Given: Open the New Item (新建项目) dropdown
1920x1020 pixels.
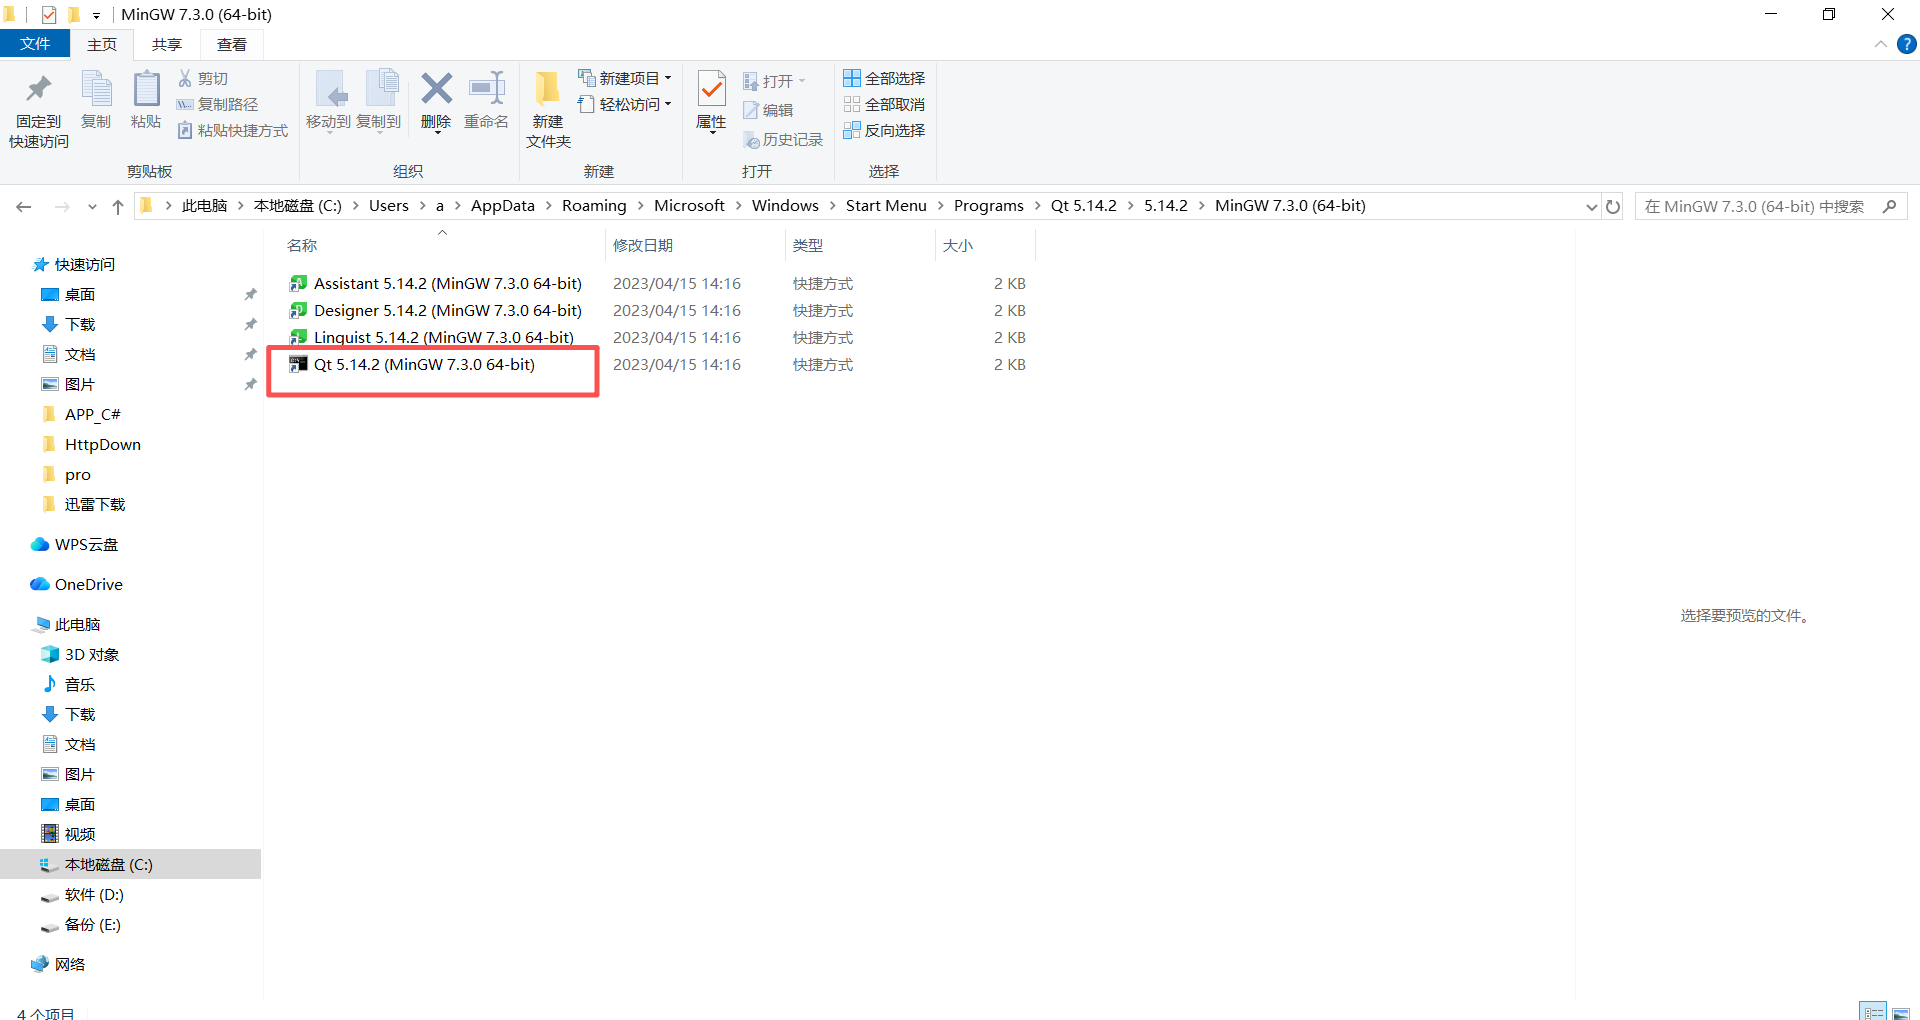Looking at the screenshot, I should click(x=625, y=78).
